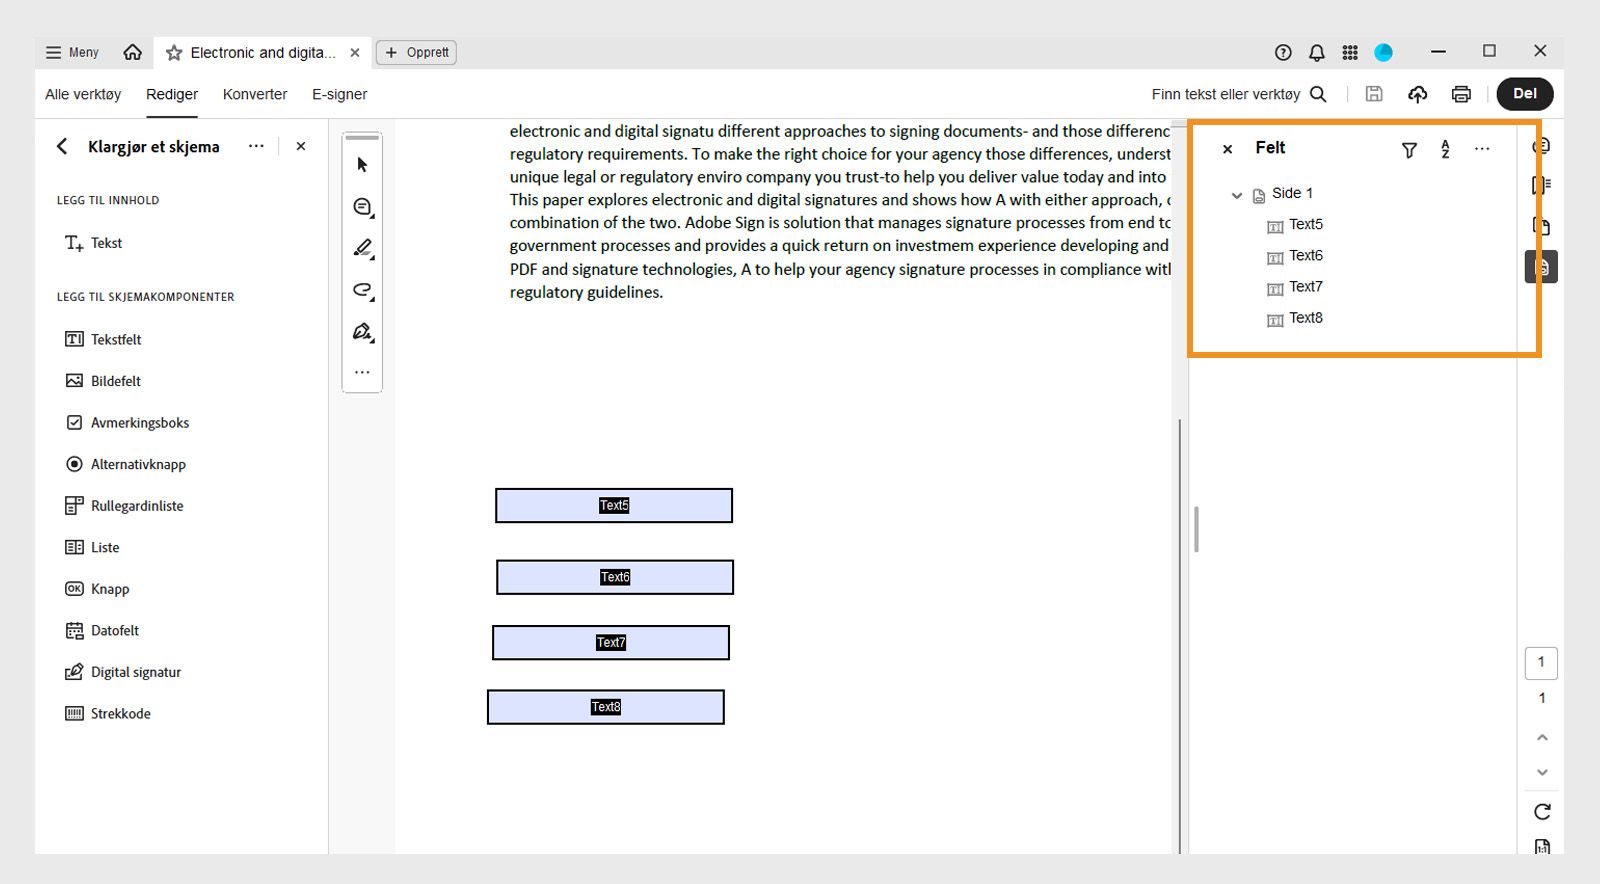Image resolution: width=1600 pixels, height=884 pixels.
Task: Open the apps grid icon
Action: 1350,52
